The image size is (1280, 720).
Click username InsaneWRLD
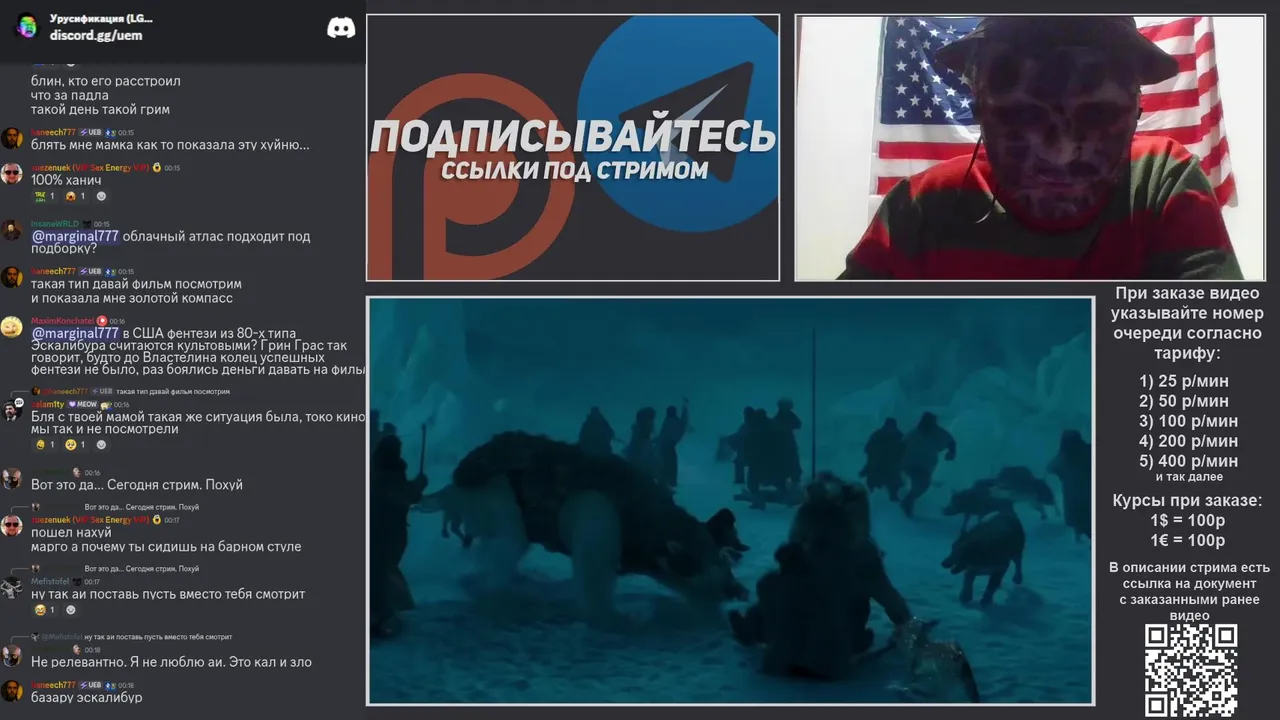[x=54, y=224]
